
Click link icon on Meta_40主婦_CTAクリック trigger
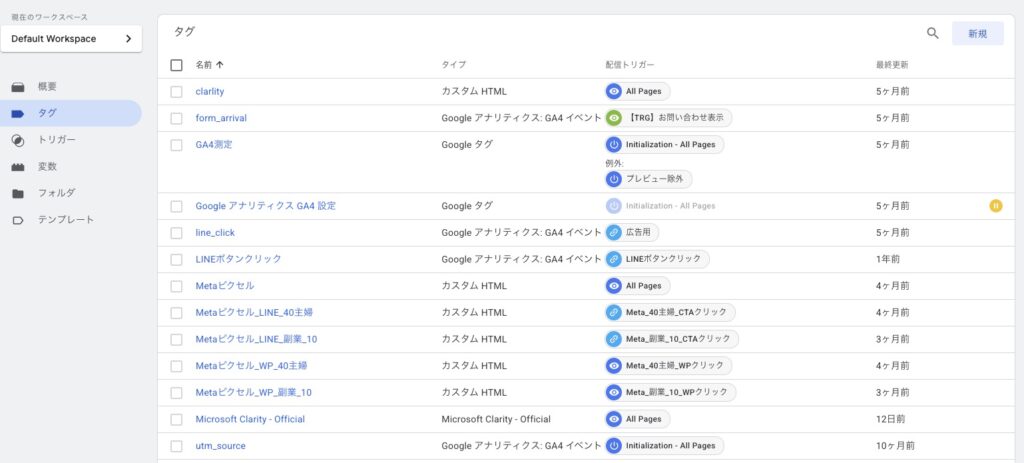(x=613, y=312)
